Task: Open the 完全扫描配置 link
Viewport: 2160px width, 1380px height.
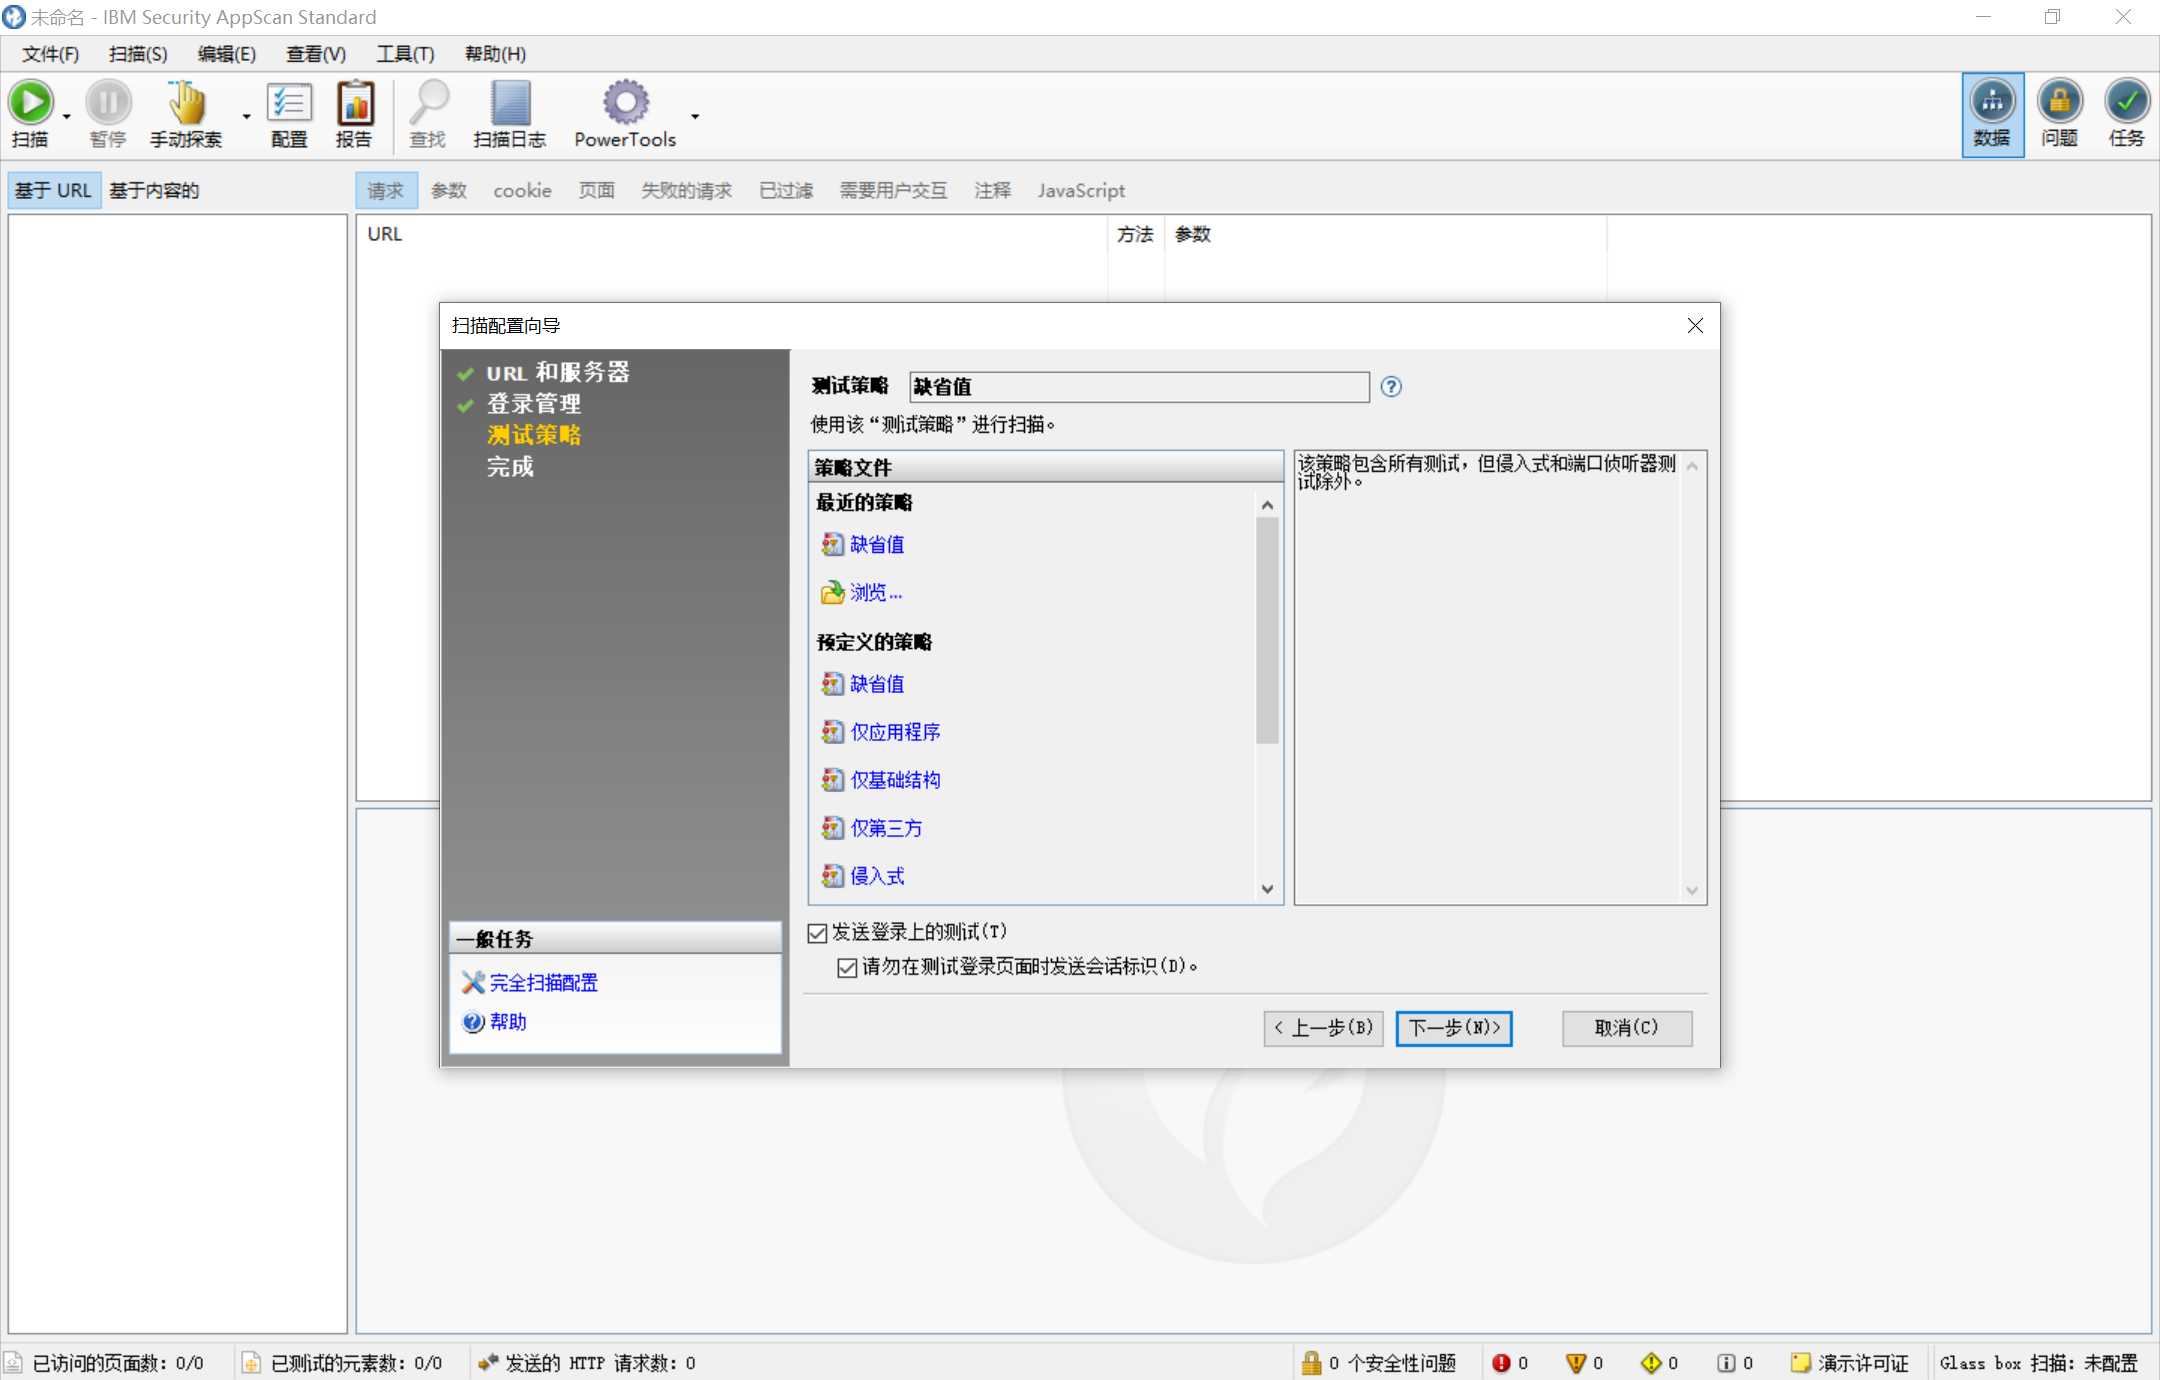Action: click(543, 983)
